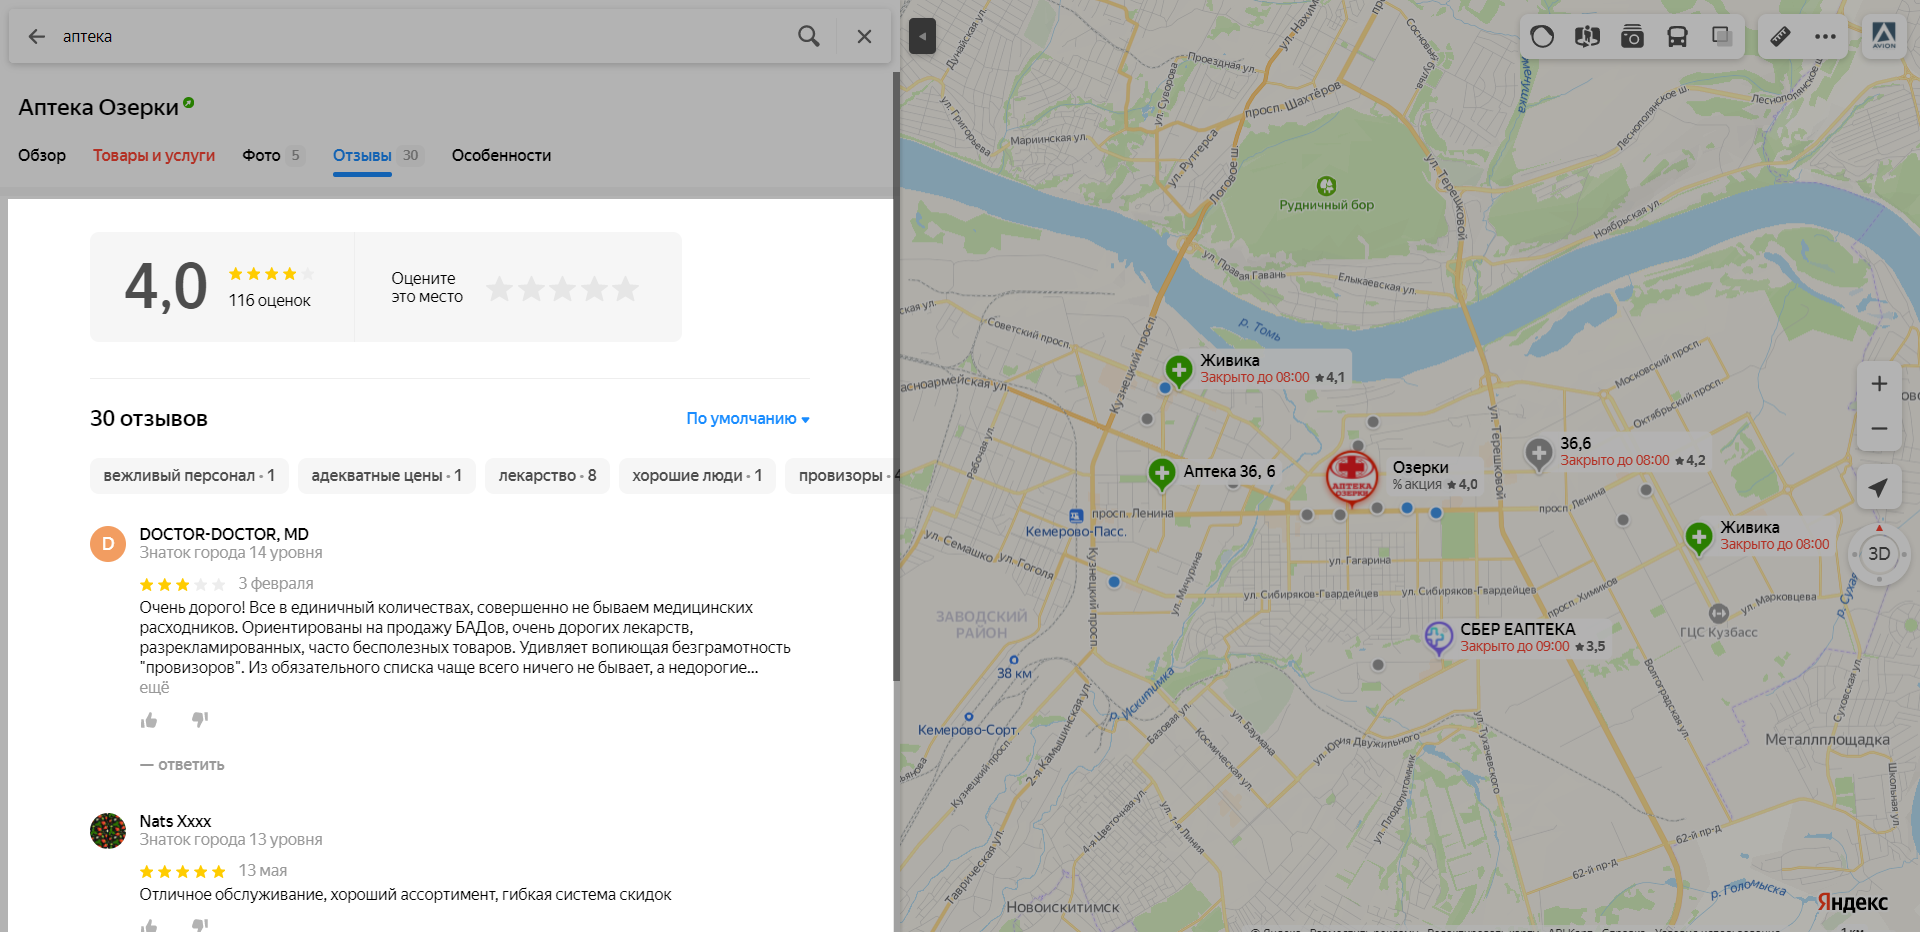Open the Avion profile avatar
This screenshot has height=932, width=1920.
pos(1884,37)
